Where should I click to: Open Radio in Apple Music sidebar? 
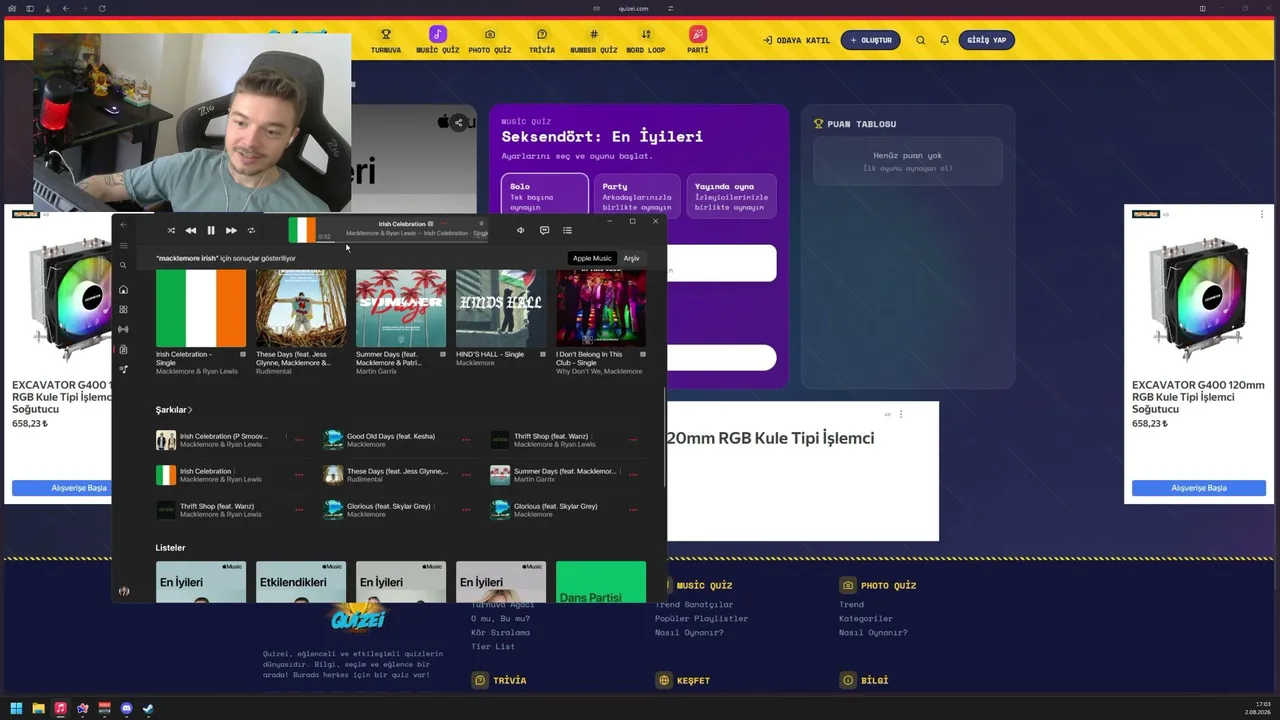pos(124,329)
